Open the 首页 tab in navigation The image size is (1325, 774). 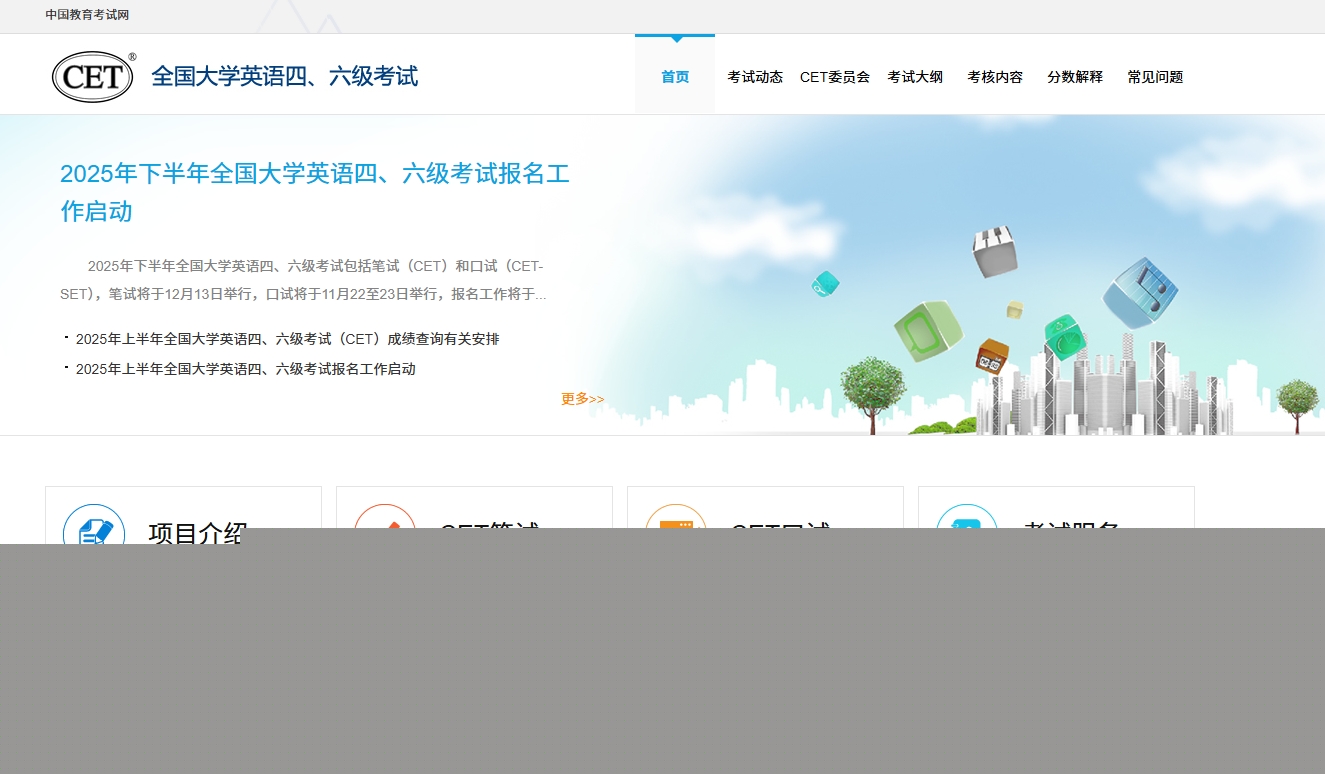675,77
